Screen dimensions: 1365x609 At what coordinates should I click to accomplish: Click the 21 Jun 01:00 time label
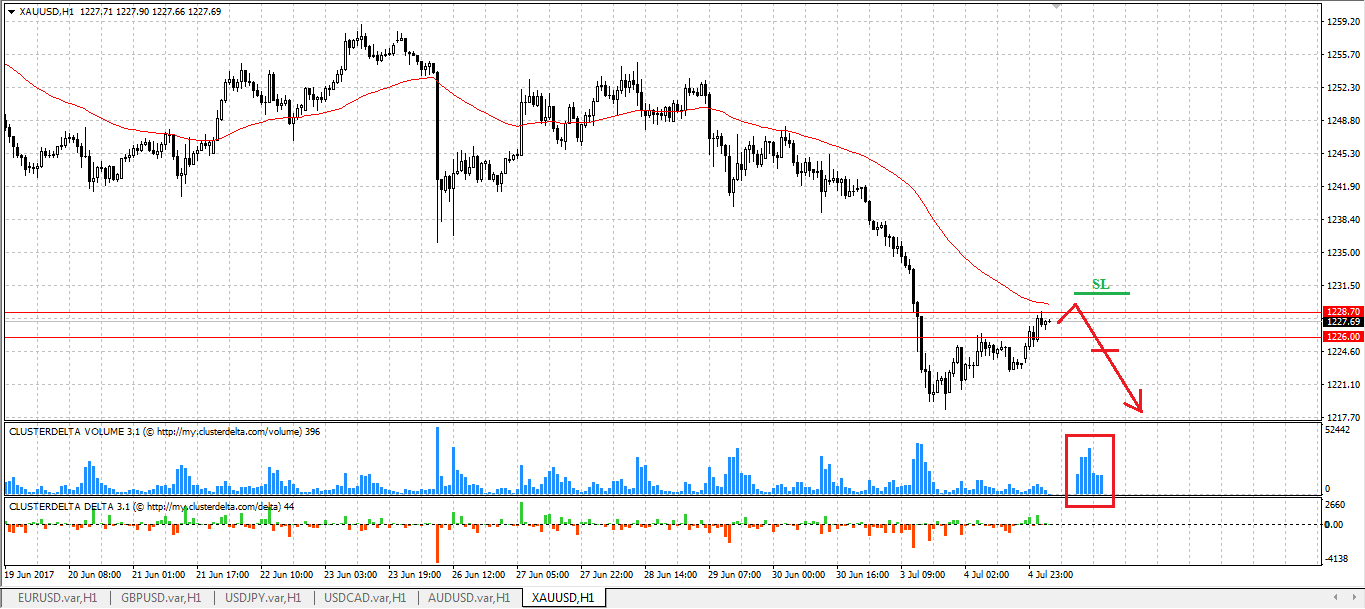pyautogui.click(x=159, y=576)
